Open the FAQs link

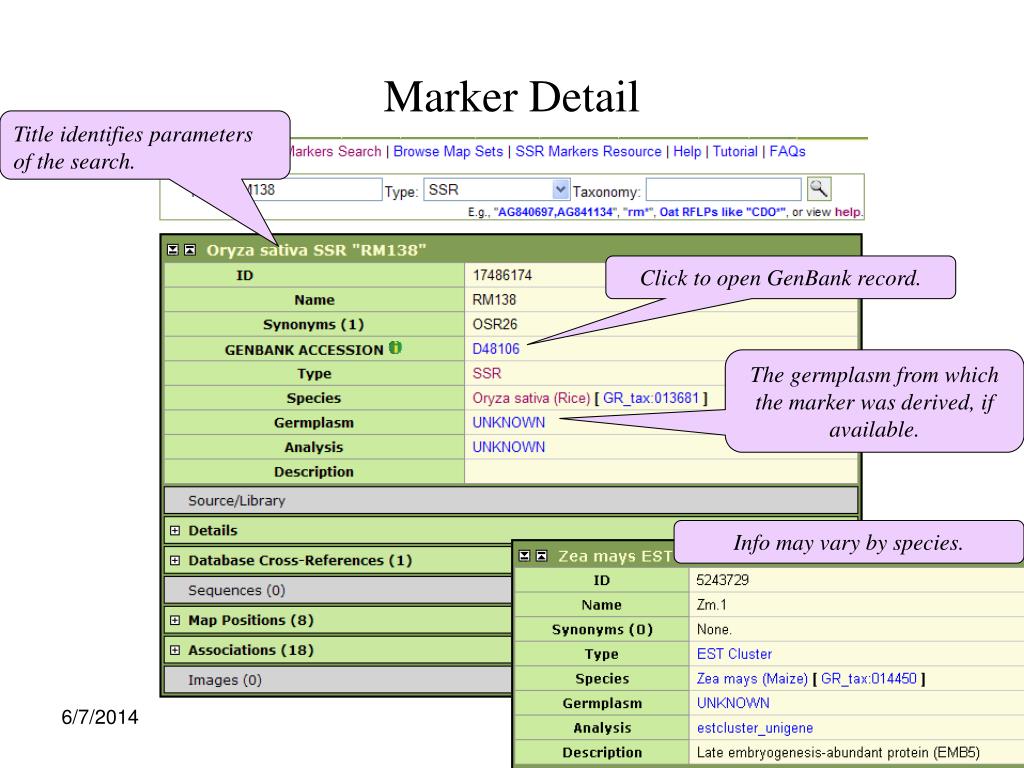point(788,152)
